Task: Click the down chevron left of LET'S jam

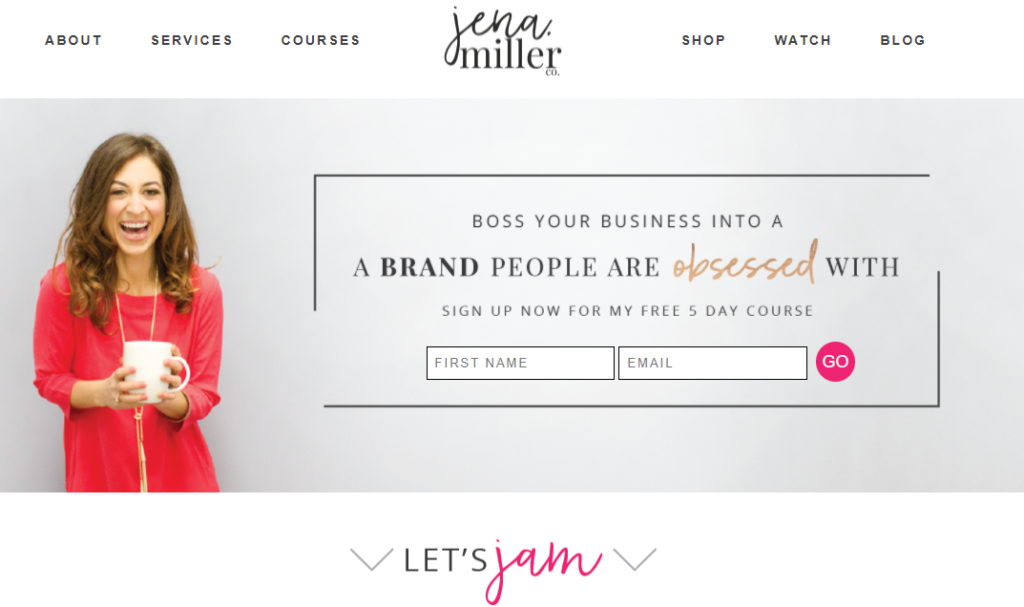Action: [x=372, y=559]
